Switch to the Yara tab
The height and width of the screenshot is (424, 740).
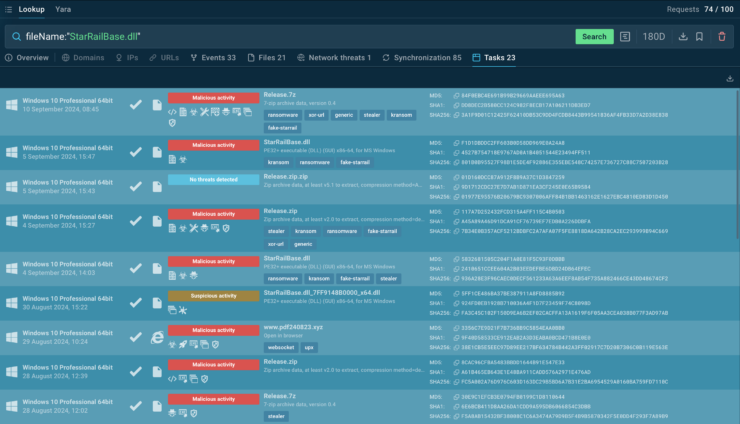[x=64, y=7]
